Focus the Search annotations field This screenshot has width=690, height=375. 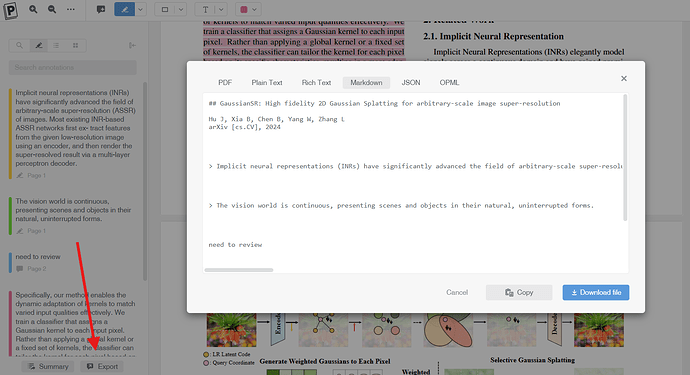click(73, 67)
